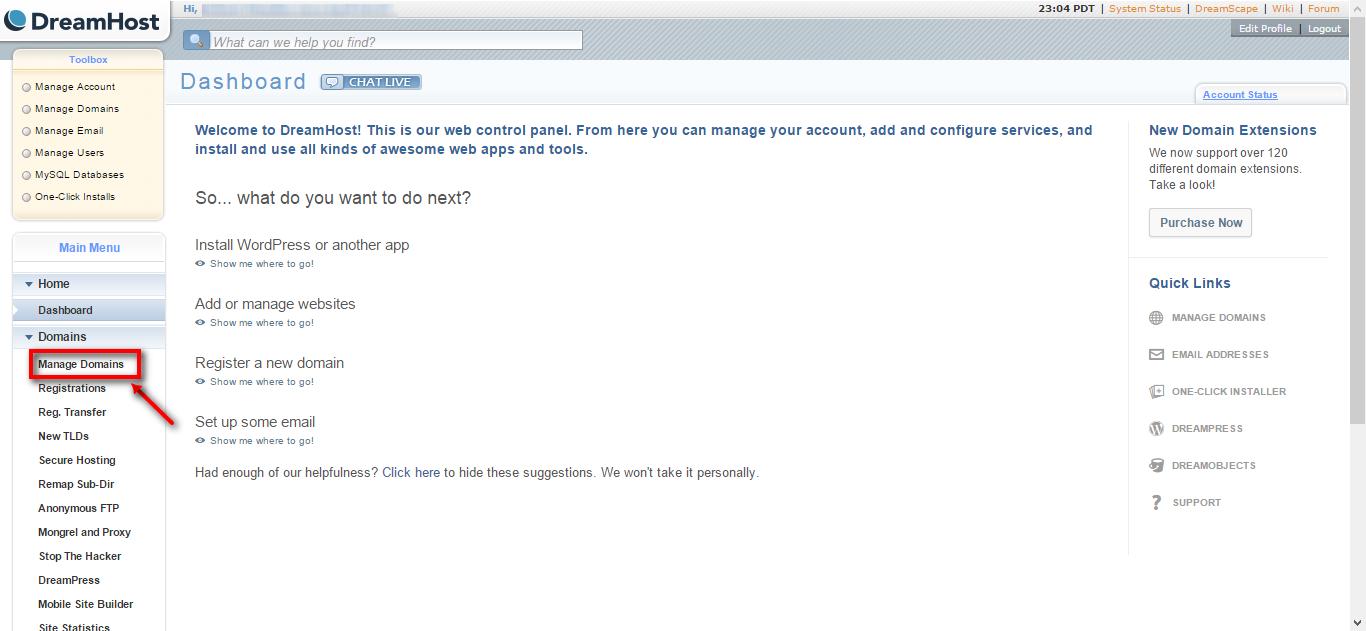Show where to register a new domain
Image resolution: width=1366 pixels, height=631 pixels.
[x=261, y=382]
